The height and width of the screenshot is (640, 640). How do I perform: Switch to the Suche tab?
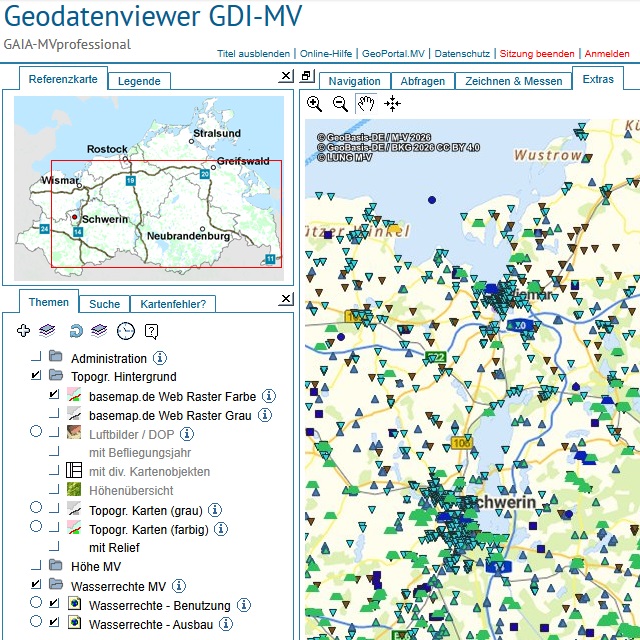tap(104, 304)
